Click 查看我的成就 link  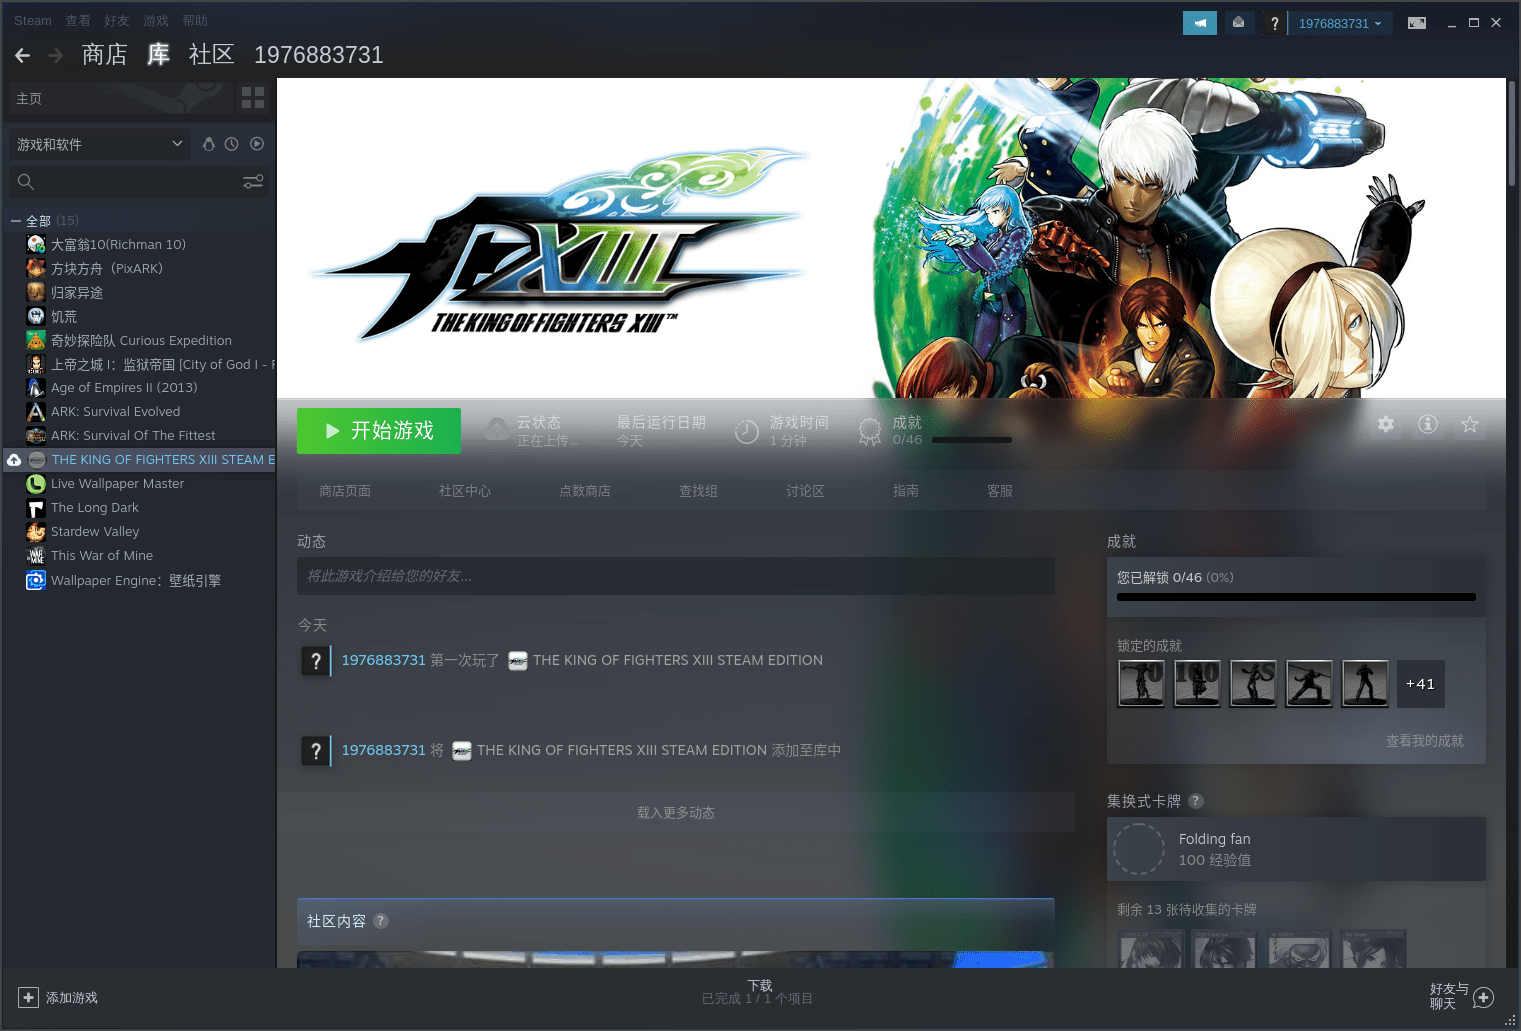click(1424, 741)
